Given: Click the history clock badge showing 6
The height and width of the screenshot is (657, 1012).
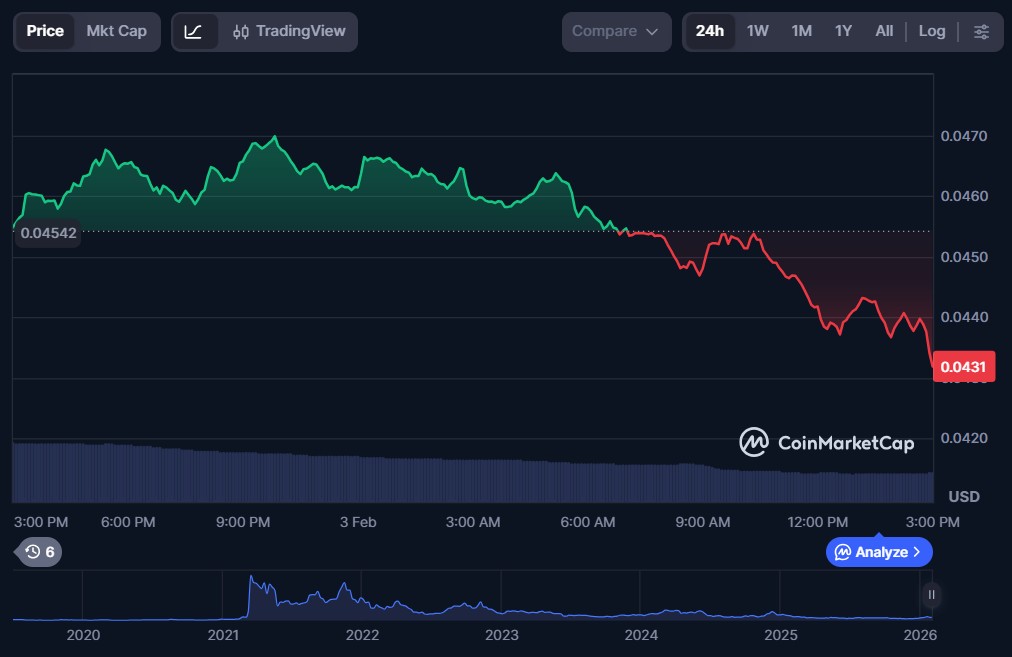Looking at the screenshot, I should click(40, 551).
